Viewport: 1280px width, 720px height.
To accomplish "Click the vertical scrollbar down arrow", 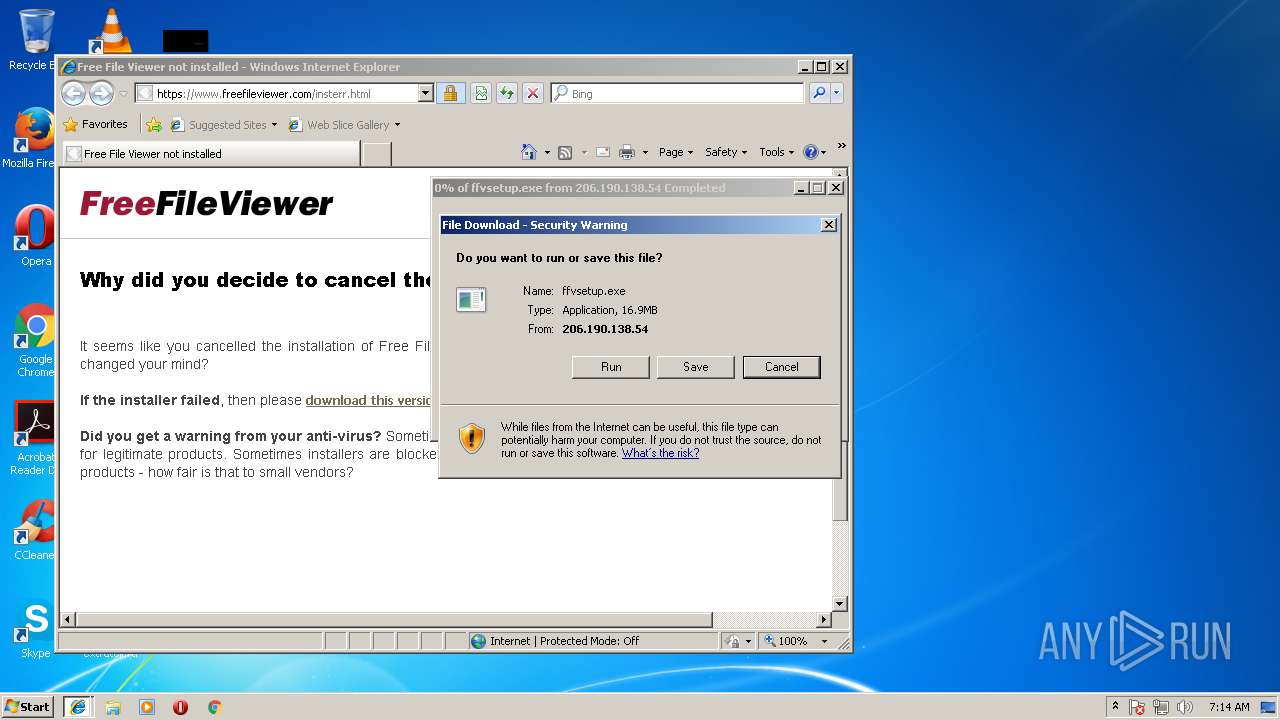I will 840,604.
